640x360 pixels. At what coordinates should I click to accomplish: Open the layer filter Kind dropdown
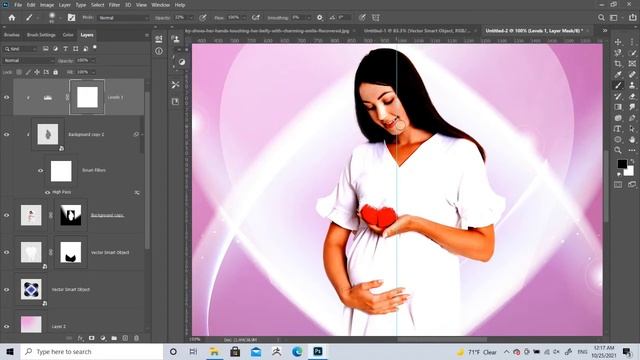20,49
